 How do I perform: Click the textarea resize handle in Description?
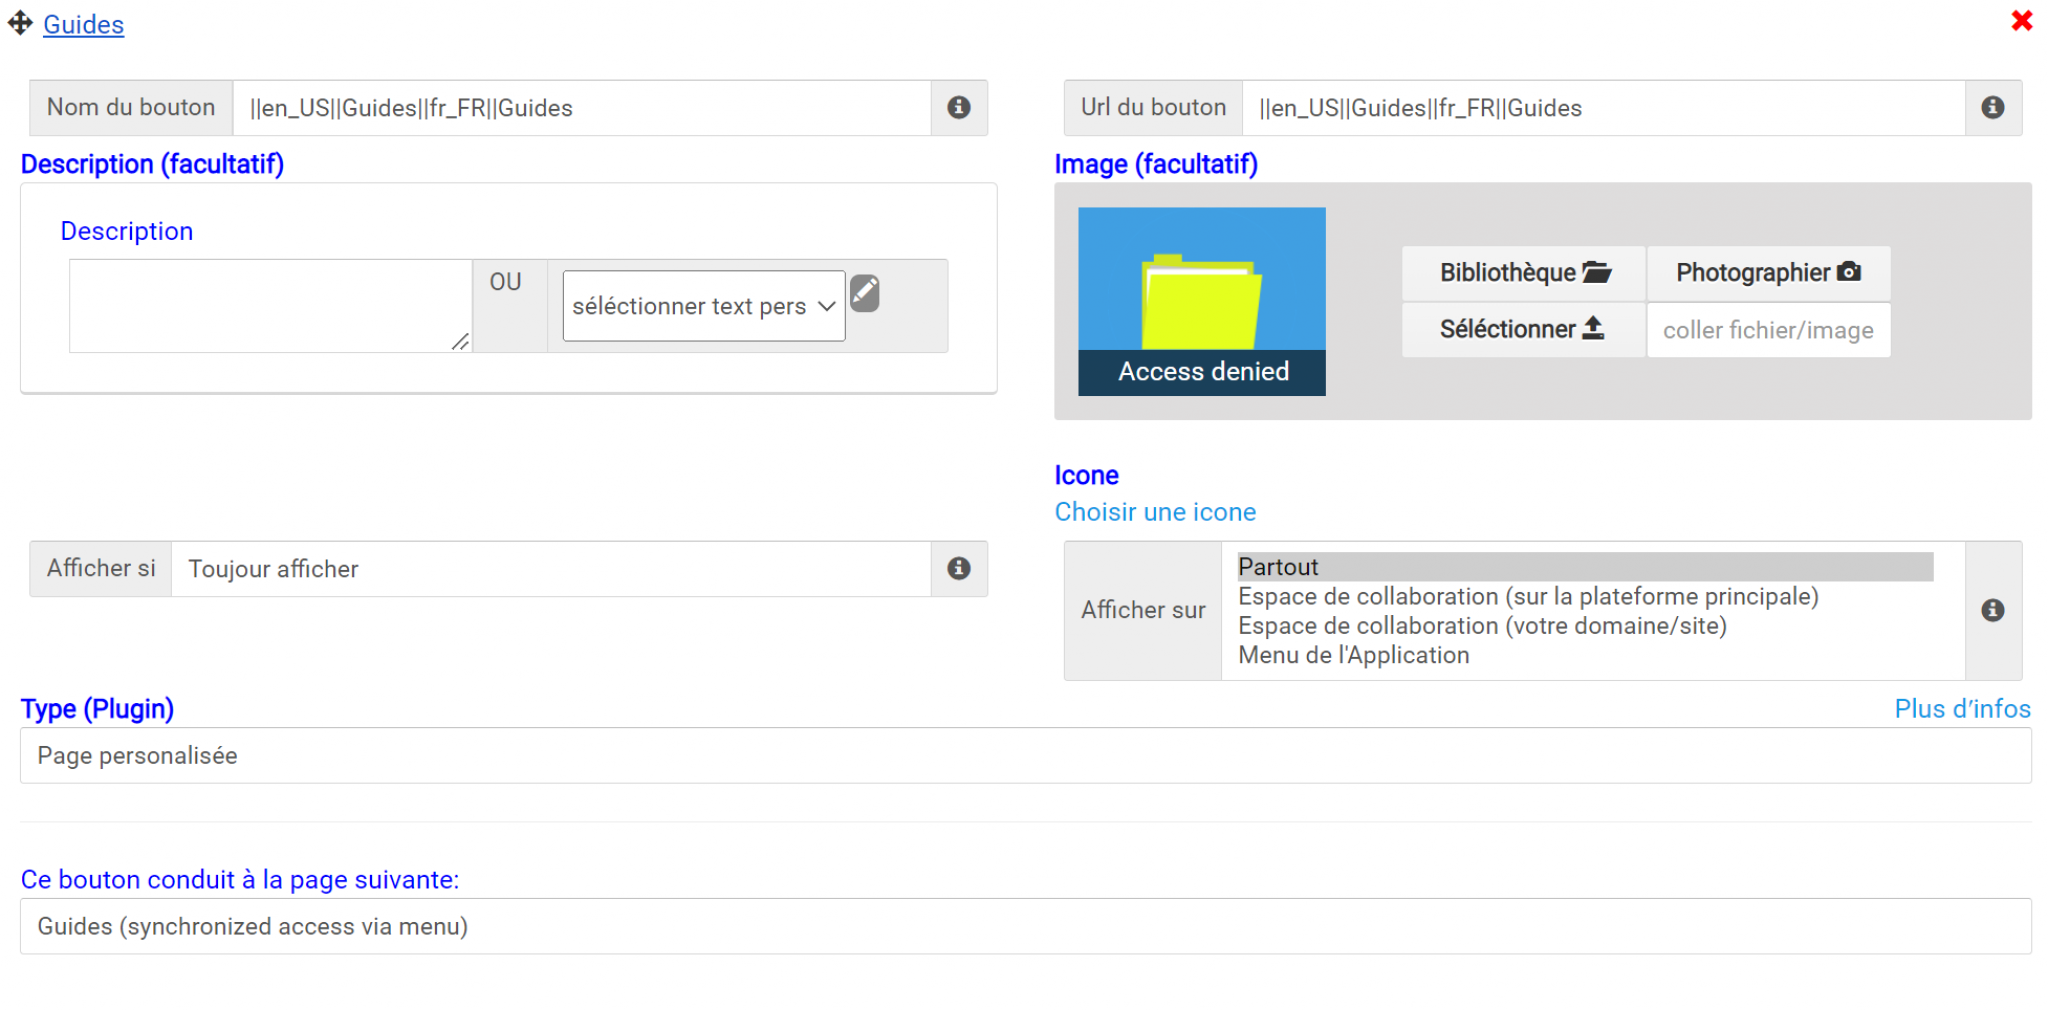[460, 342]
